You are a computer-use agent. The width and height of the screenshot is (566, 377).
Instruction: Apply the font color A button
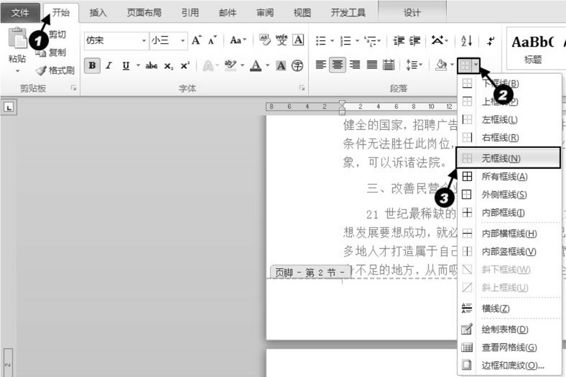256,66
